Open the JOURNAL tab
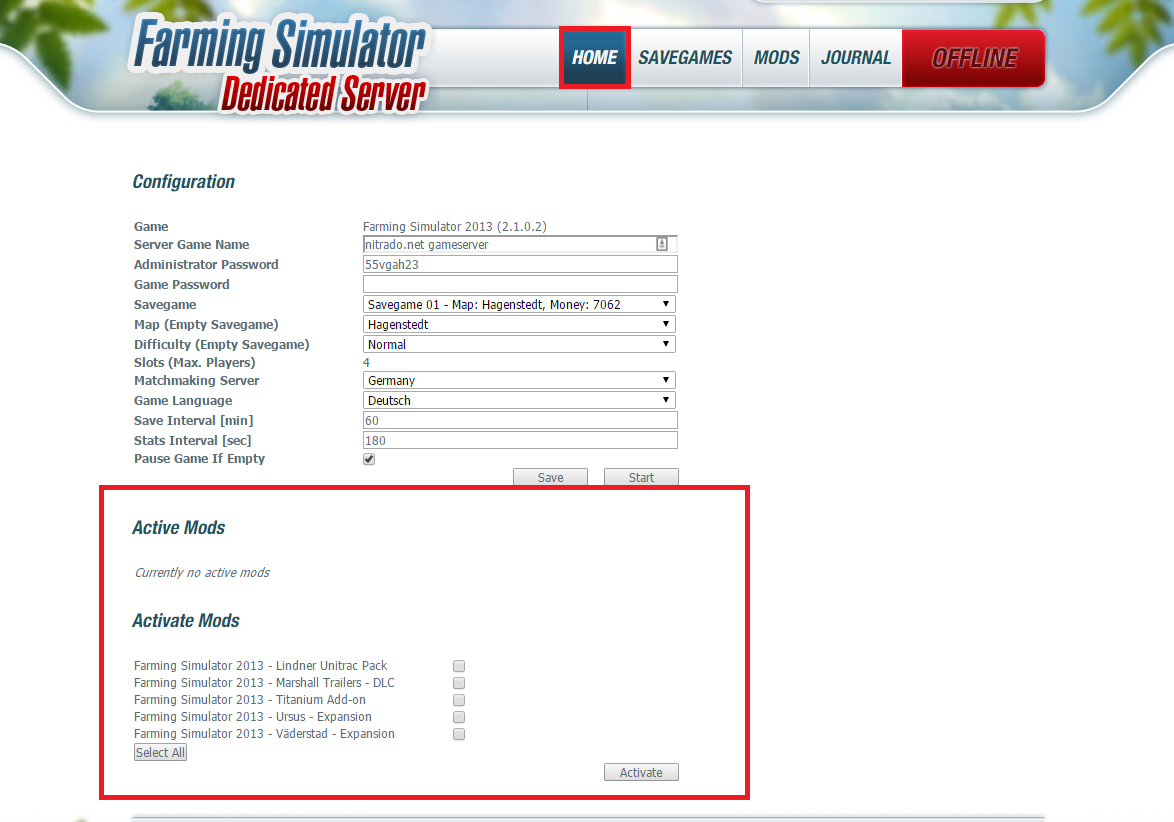 point(855,57)
